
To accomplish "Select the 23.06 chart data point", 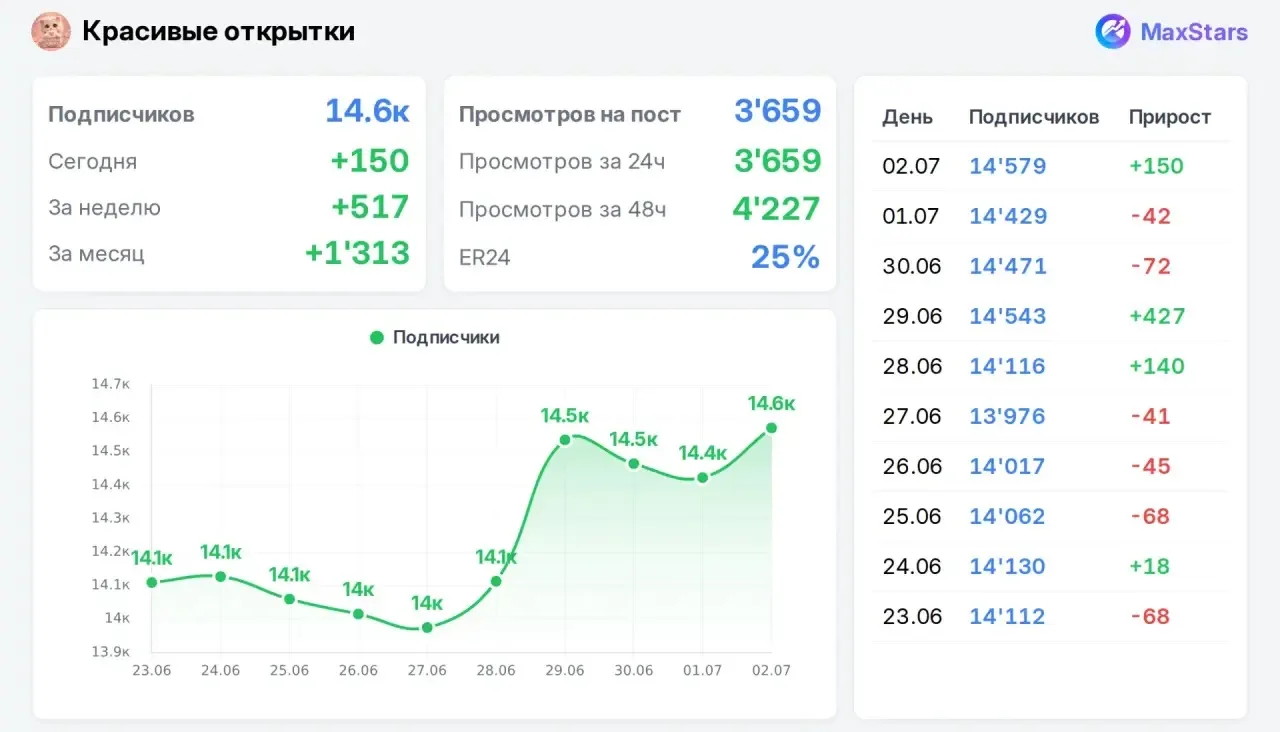I will 152,582.
